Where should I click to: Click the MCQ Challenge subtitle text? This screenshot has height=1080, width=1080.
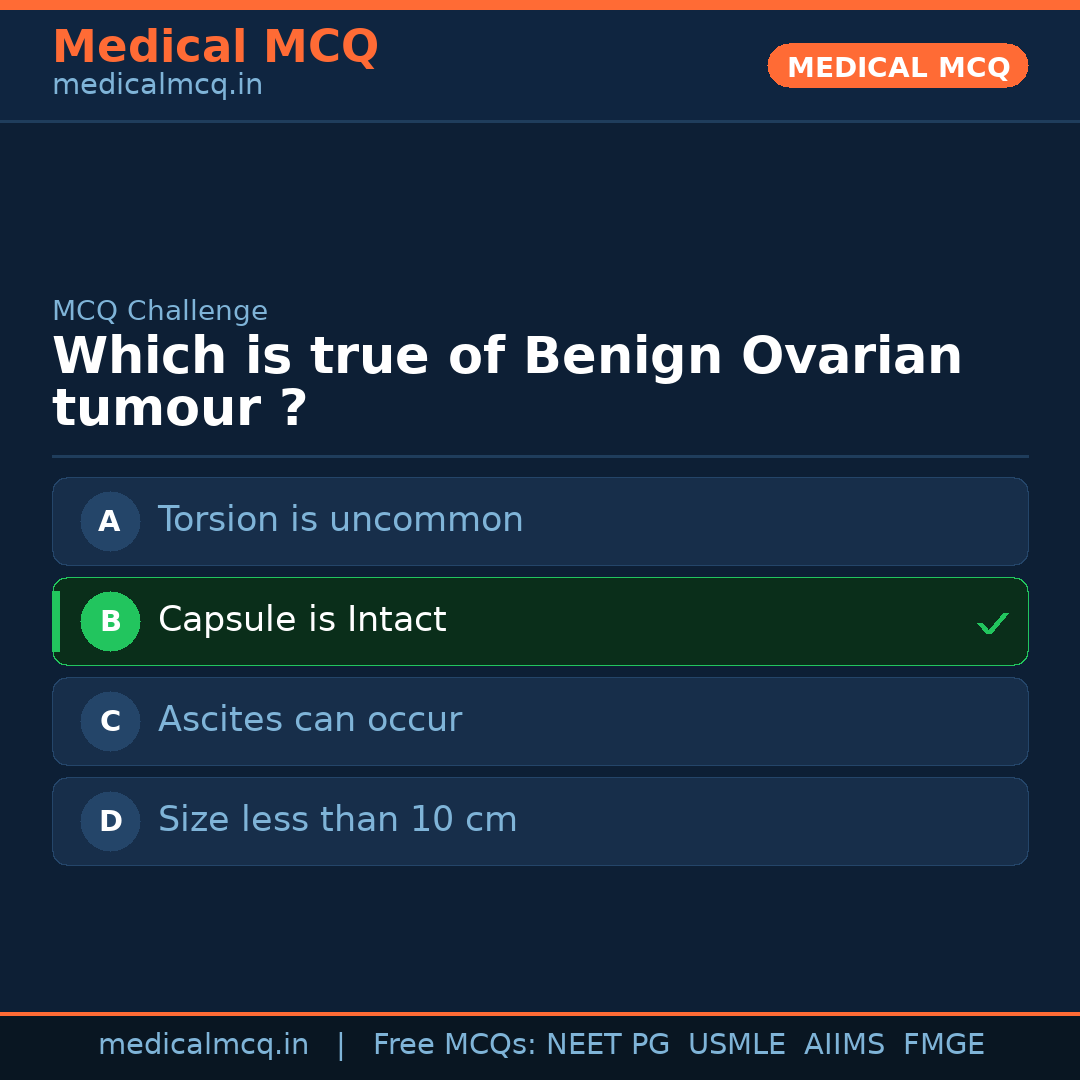[160, 311]
